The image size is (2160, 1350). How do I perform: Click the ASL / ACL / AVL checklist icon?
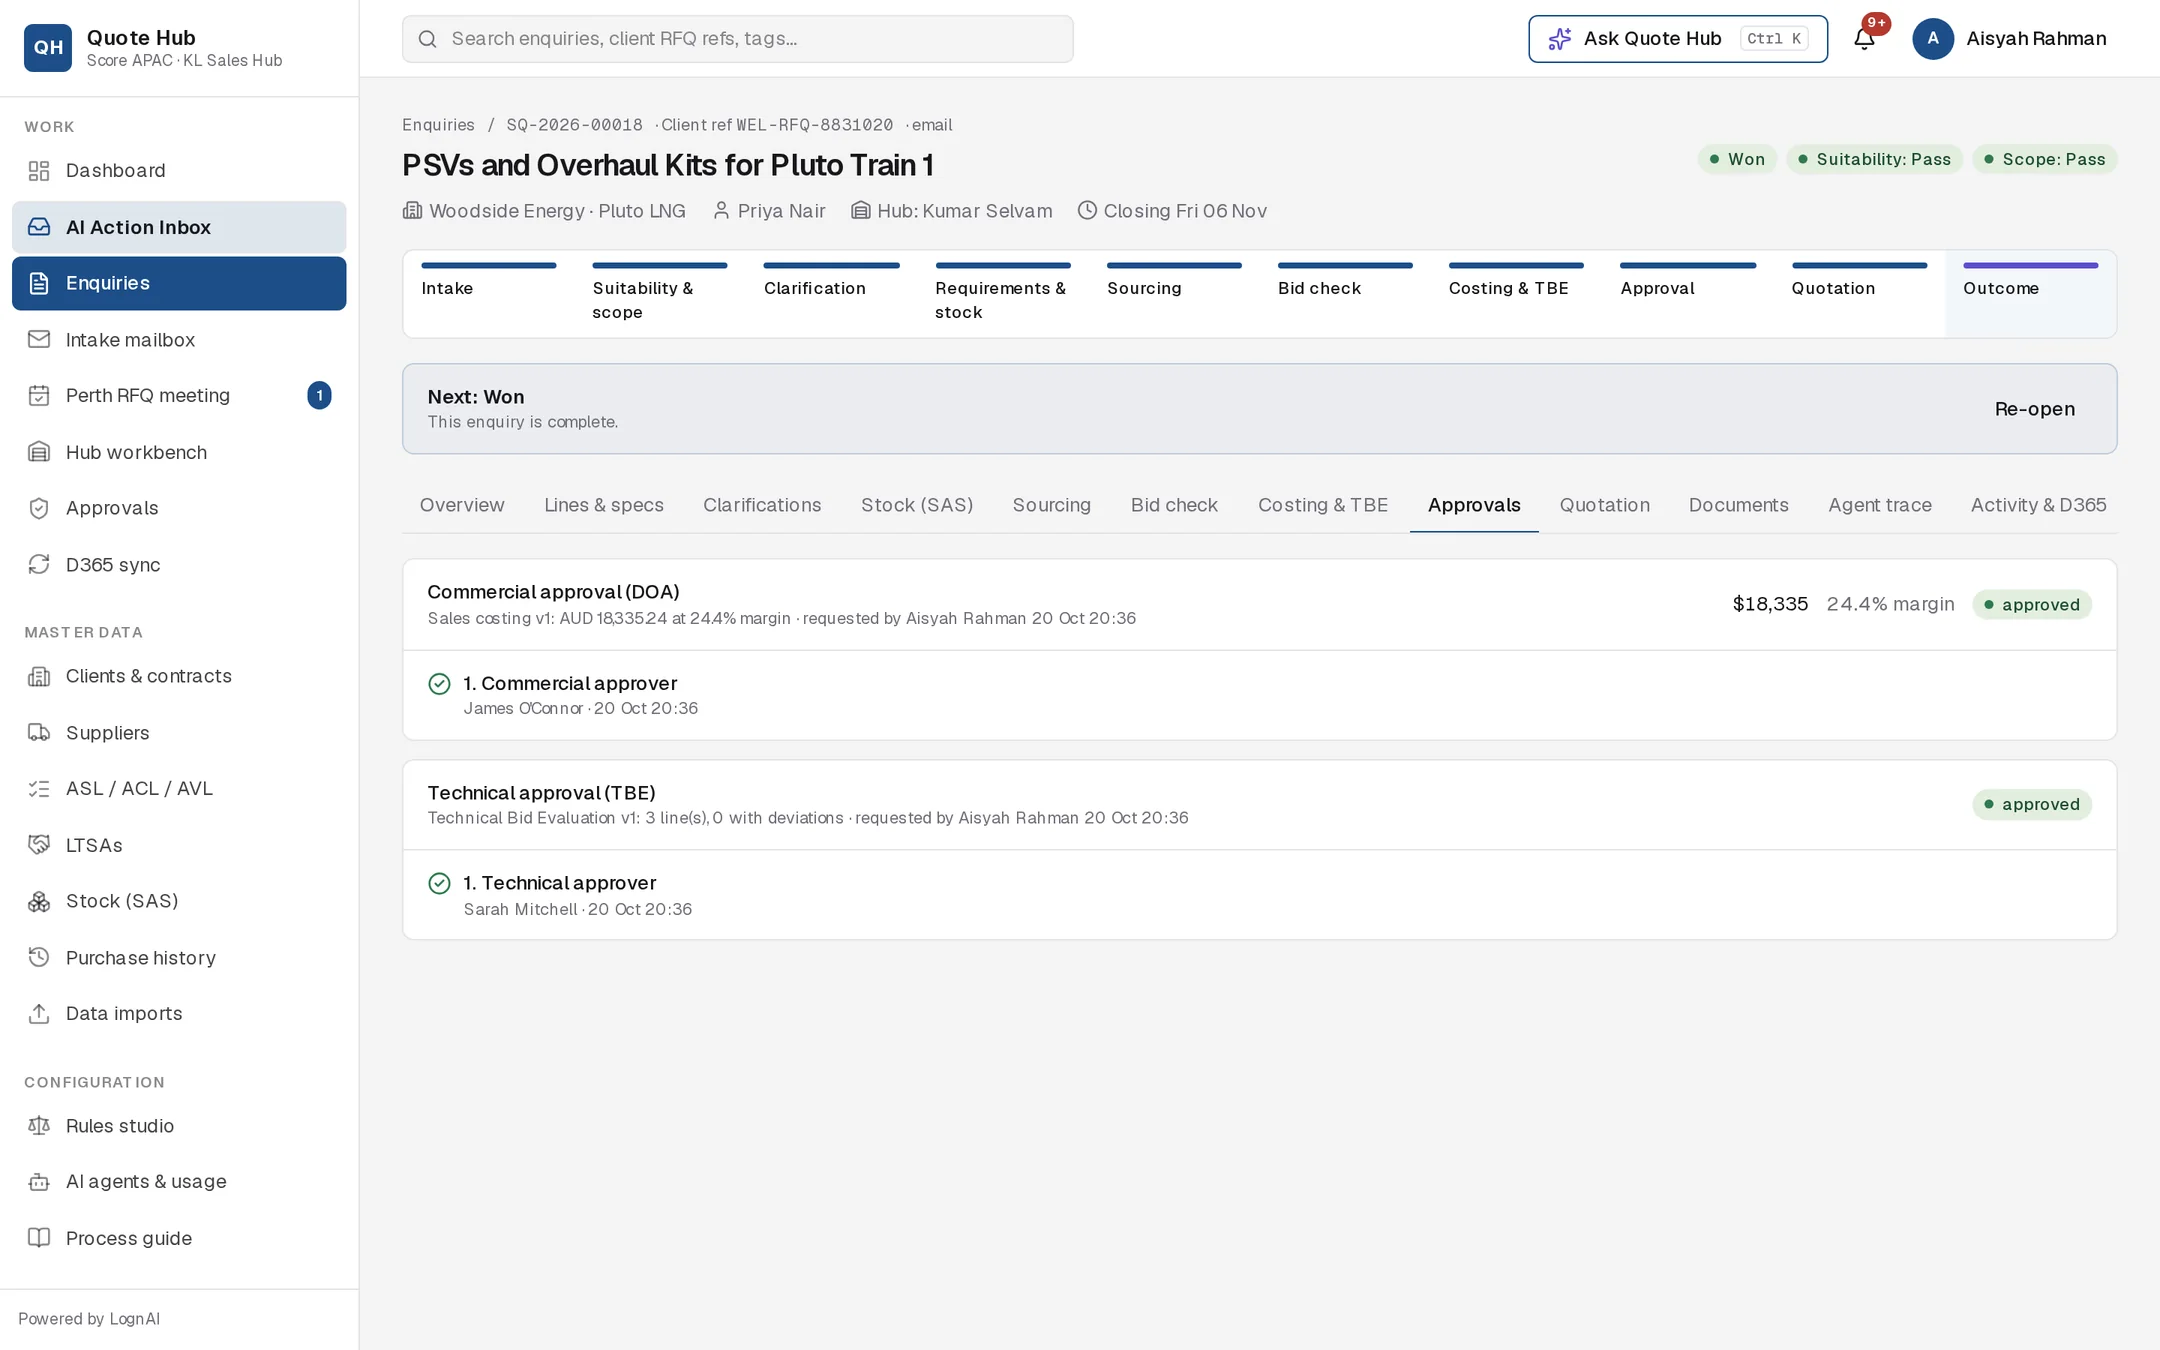pyautogui.click(x=39, y=789)
